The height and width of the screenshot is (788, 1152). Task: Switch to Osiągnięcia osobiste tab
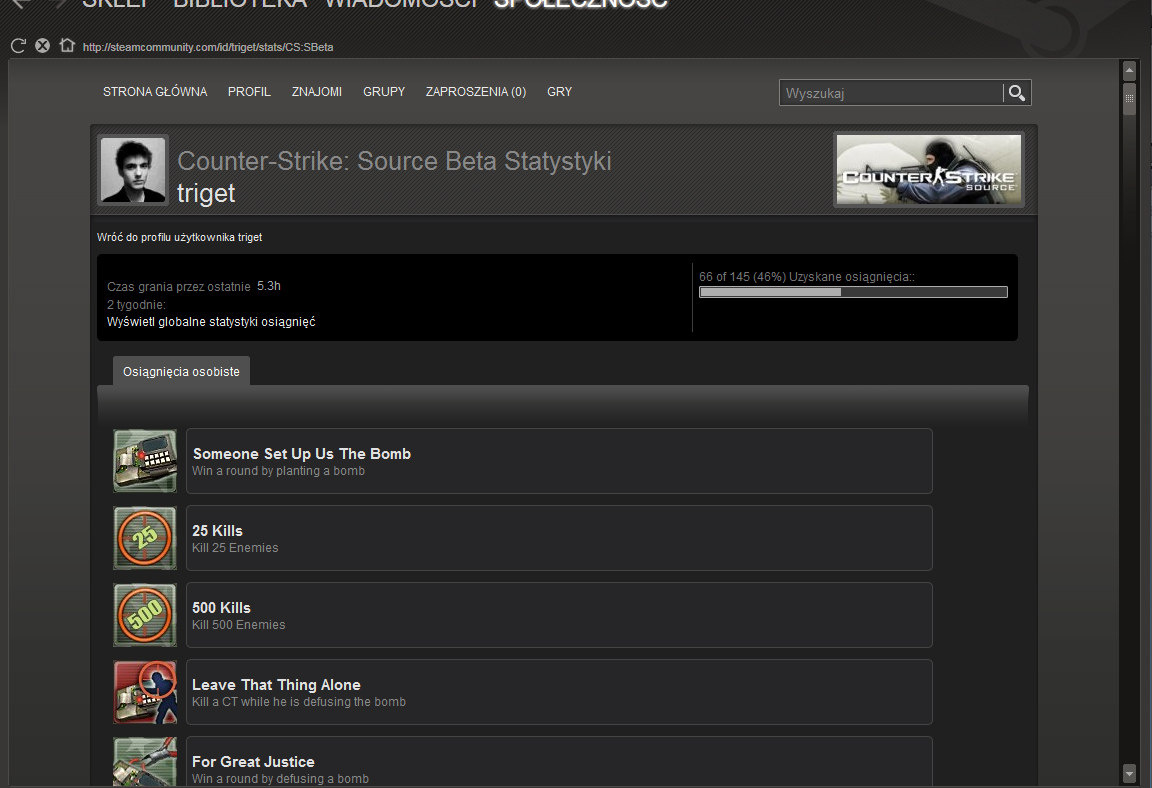click(181, 371)
